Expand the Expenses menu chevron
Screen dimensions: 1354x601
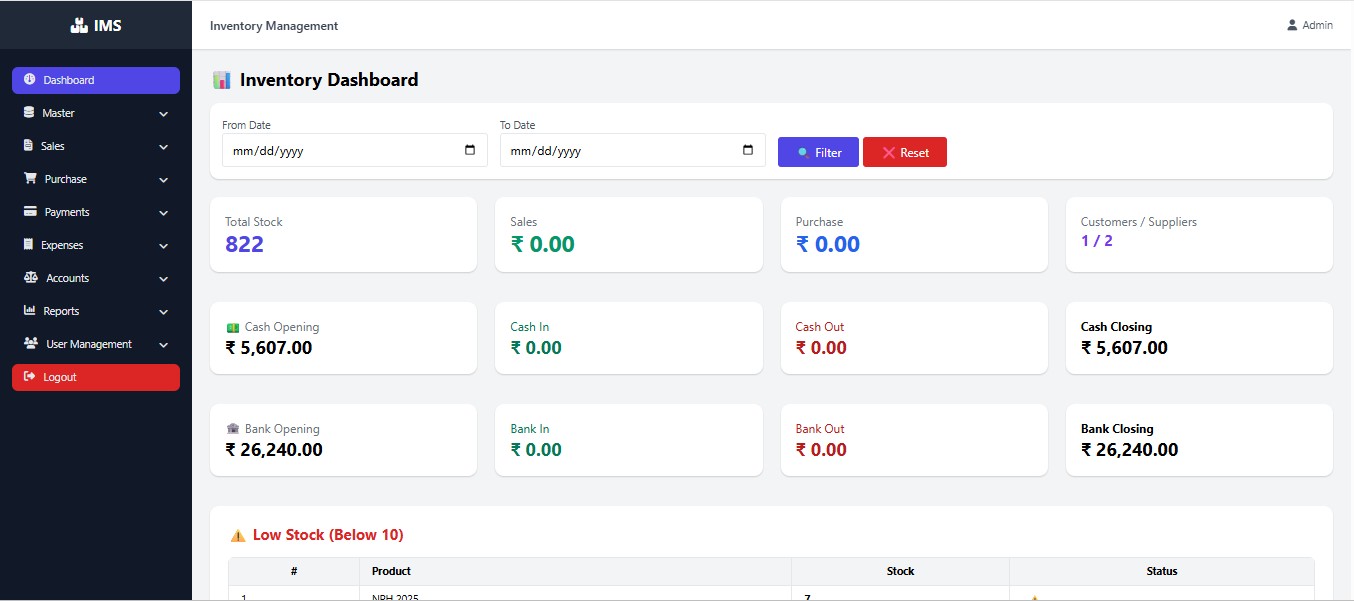(x=163, y=246)
